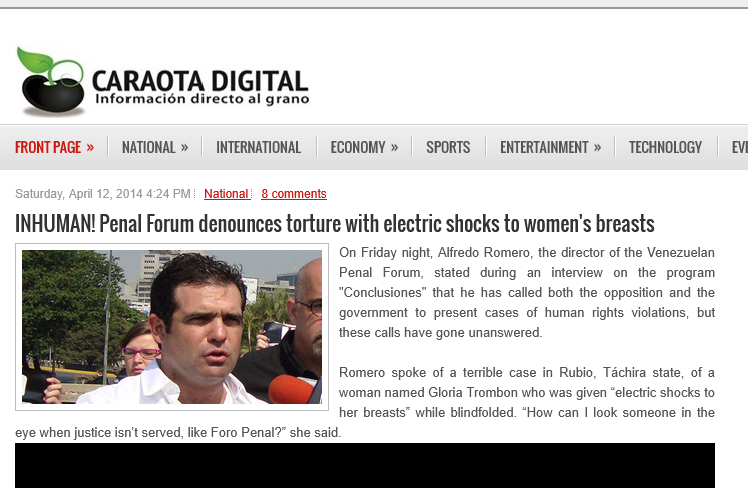748x488 pixels.
Task: Open the red National category link
Action: click(x=226, y=194)
